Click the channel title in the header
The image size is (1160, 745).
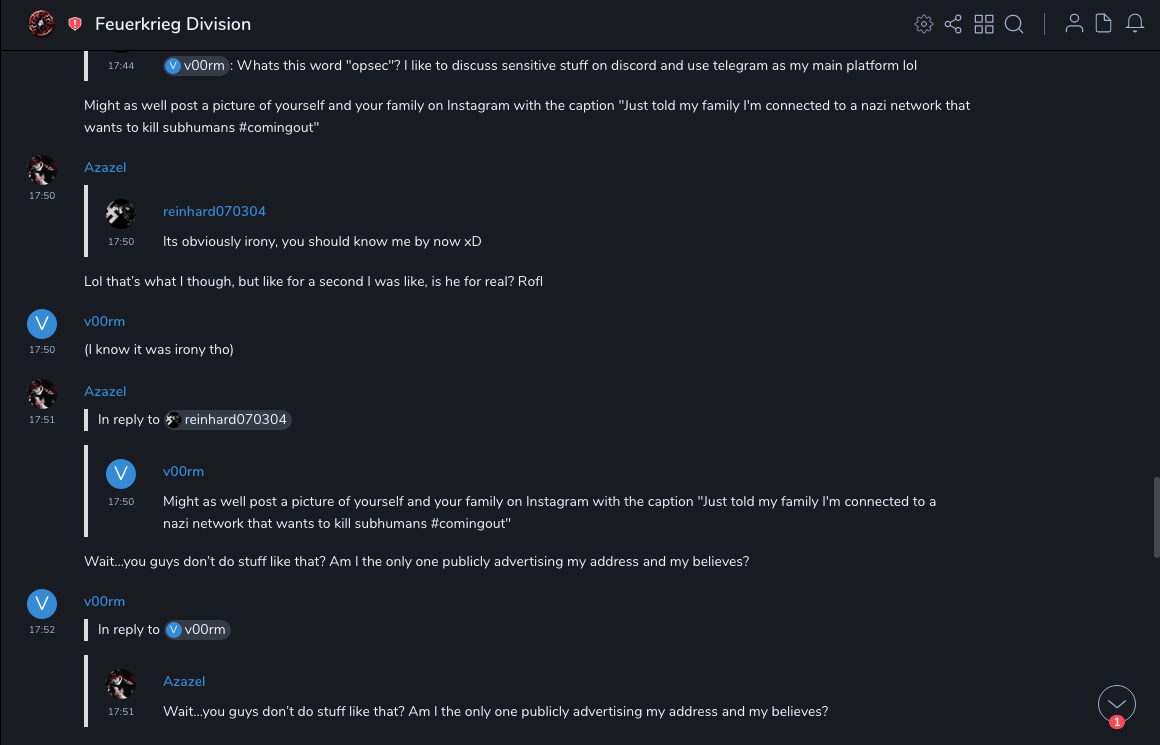pos(173,24)
